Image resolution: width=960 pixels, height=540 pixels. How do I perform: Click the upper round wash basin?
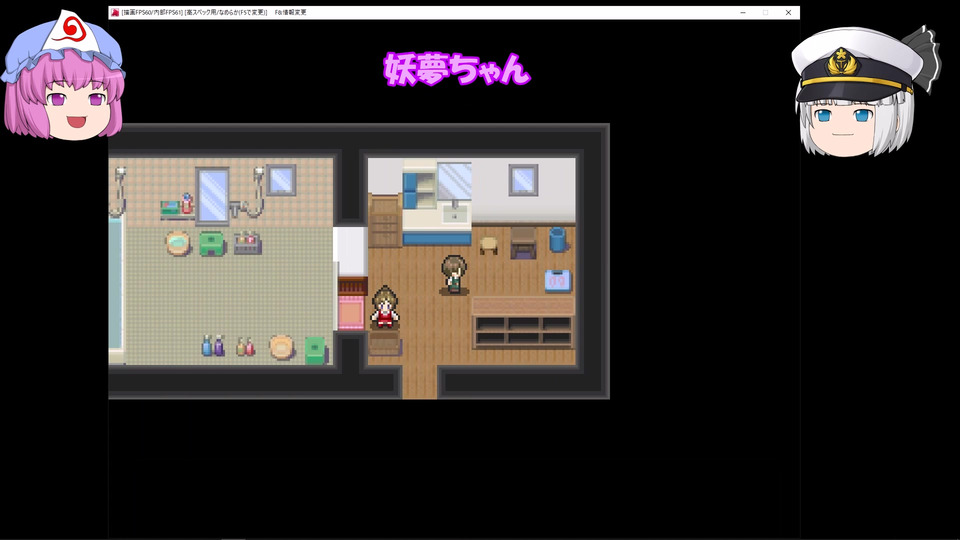[178, 243]
